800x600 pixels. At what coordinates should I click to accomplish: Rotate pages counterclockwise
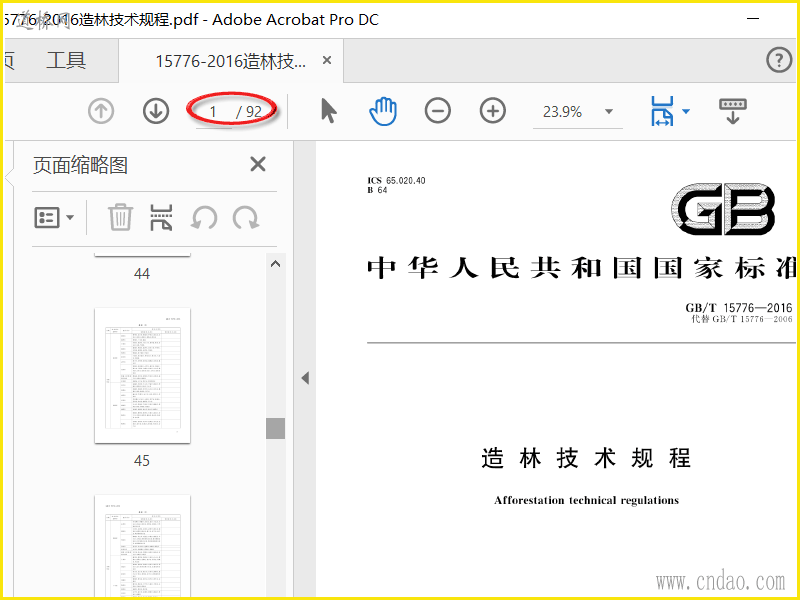pyautogui.click(x=204, y=218)
